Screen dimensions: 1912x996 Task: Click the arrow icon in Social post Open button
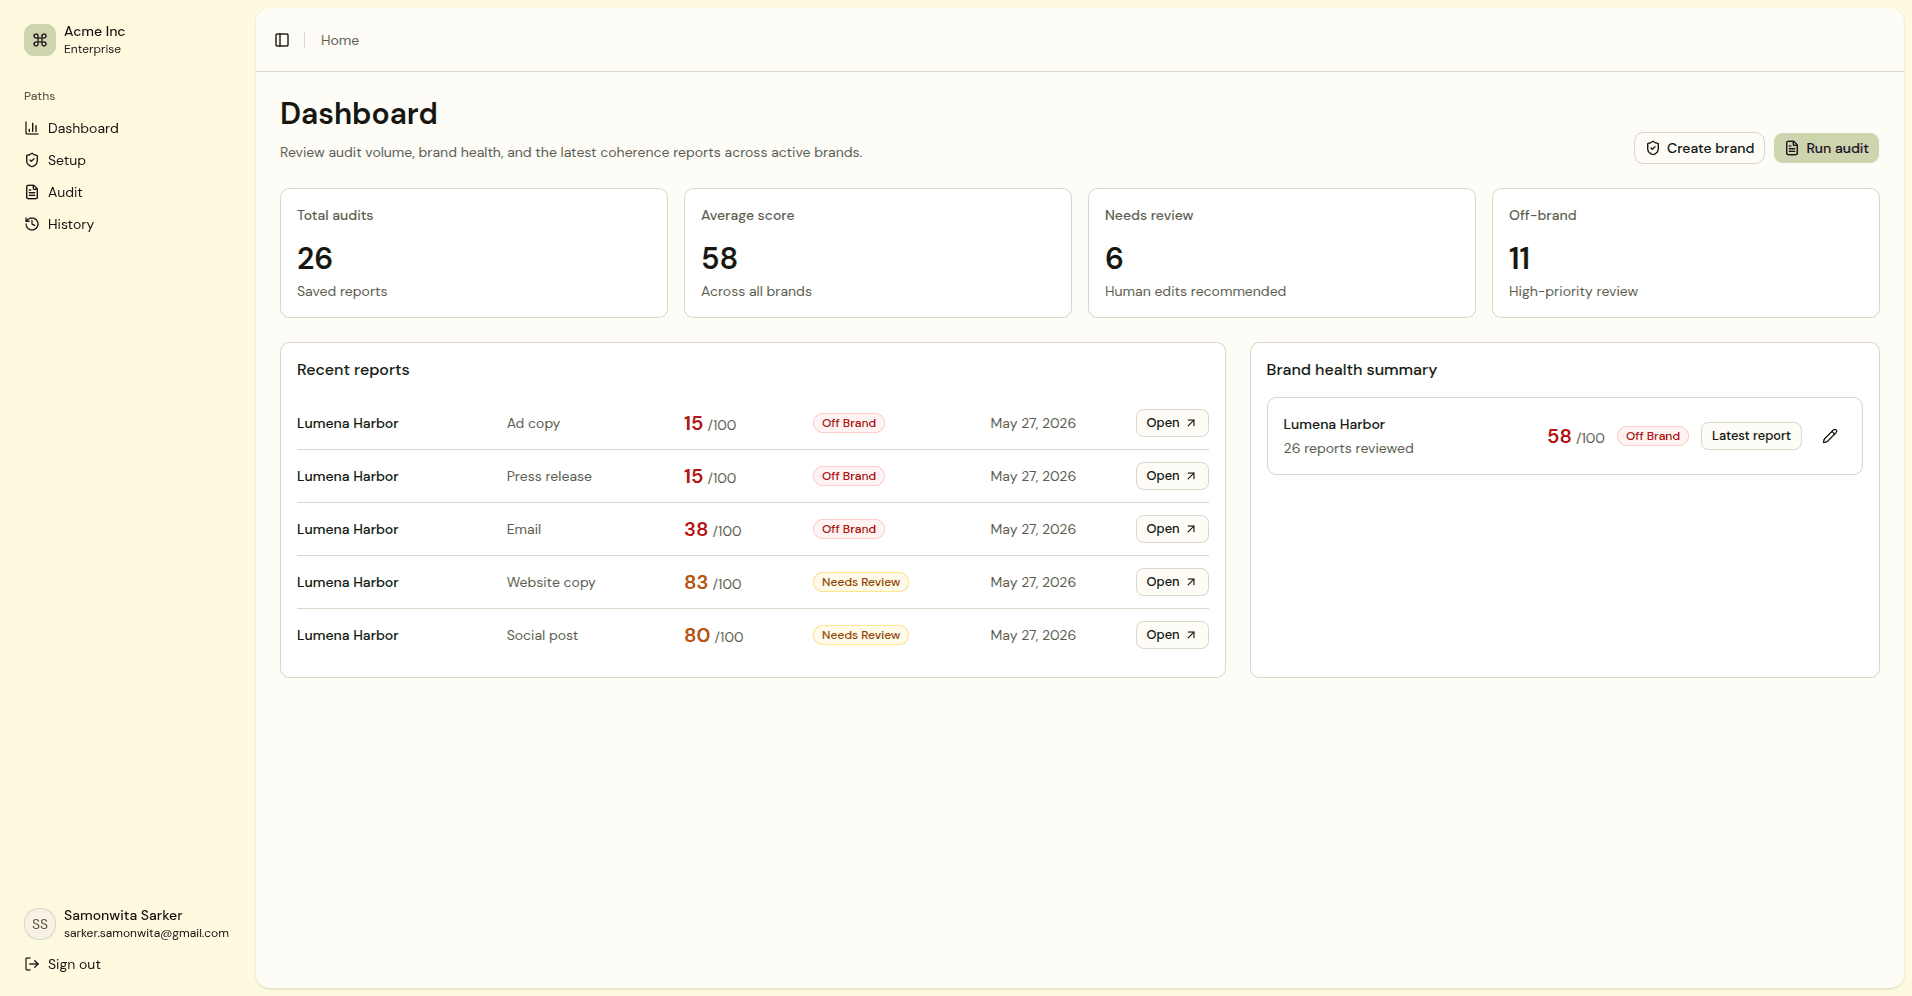click(x=1191, y=635)
